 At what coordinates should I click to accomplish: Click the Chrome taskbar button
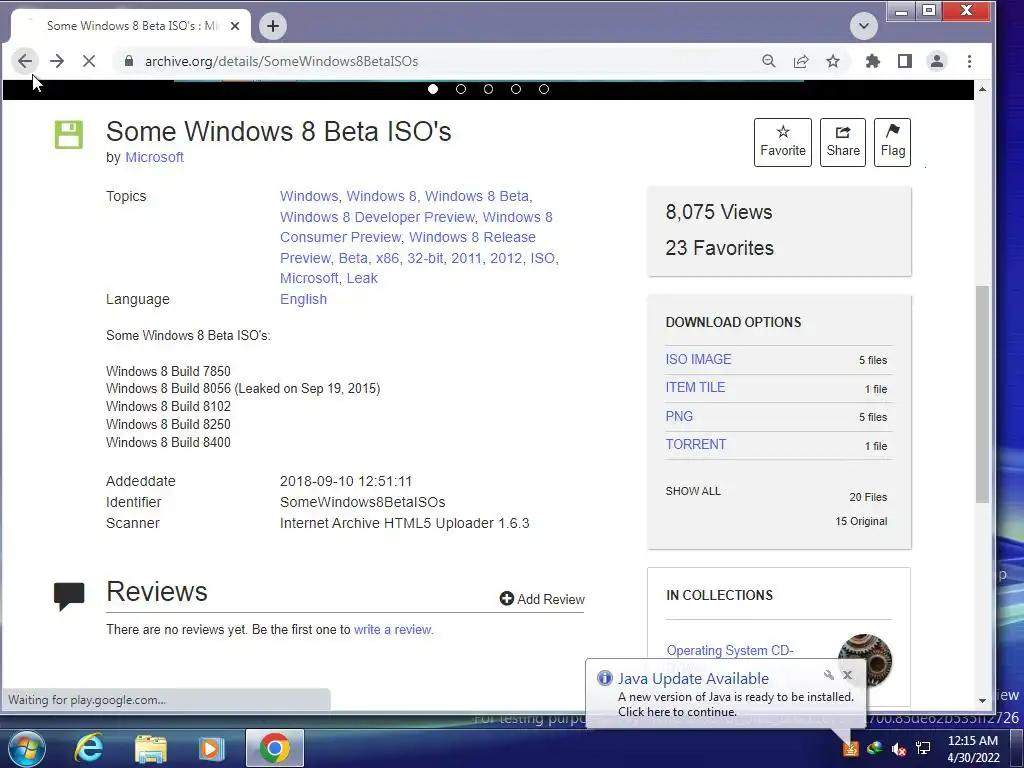[275, 748]
